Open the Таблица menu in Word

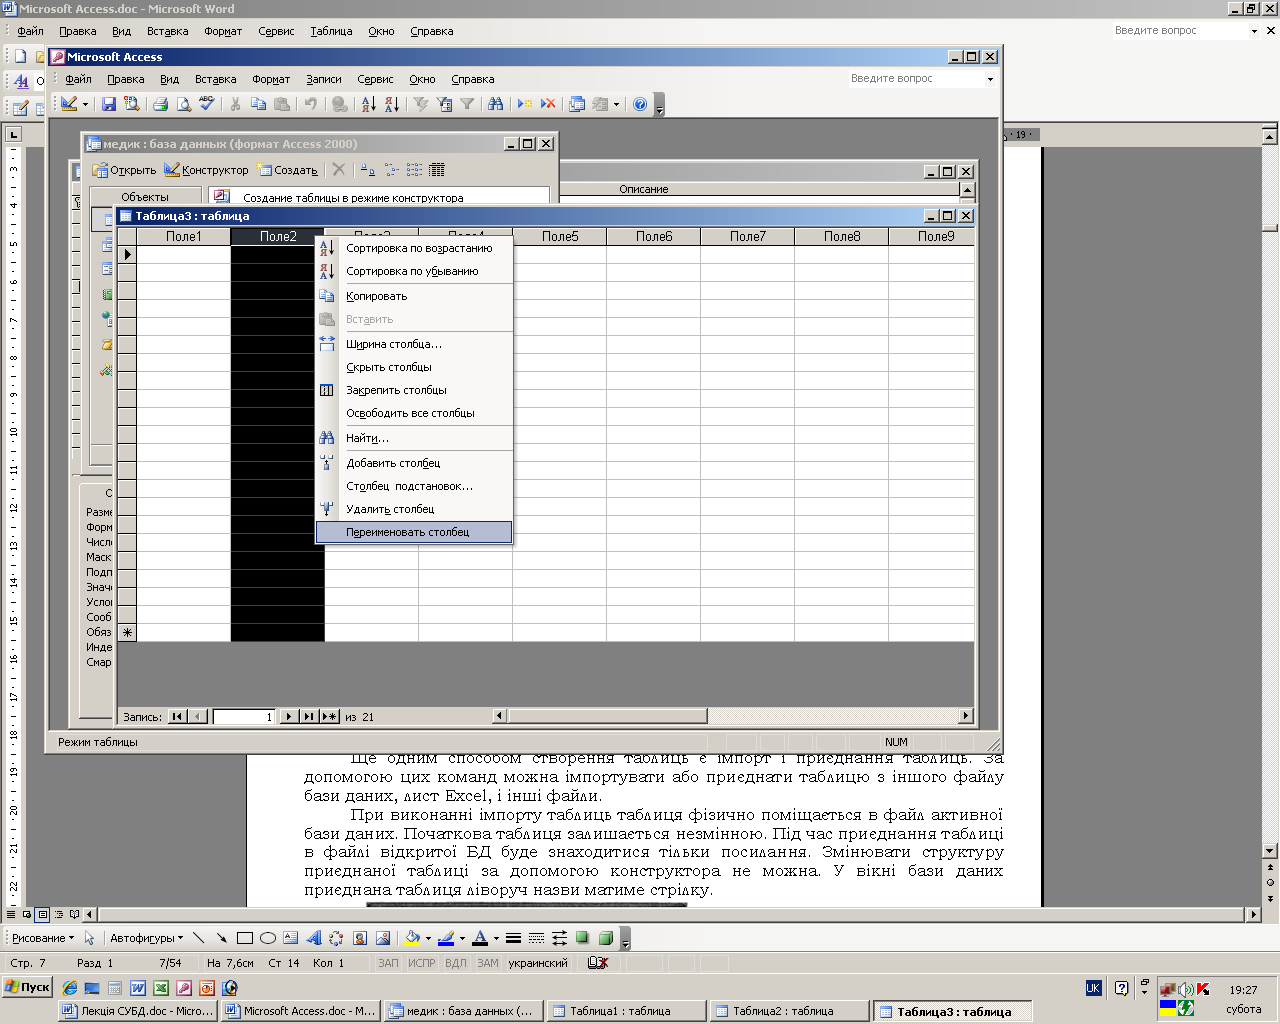pos(331,31)
